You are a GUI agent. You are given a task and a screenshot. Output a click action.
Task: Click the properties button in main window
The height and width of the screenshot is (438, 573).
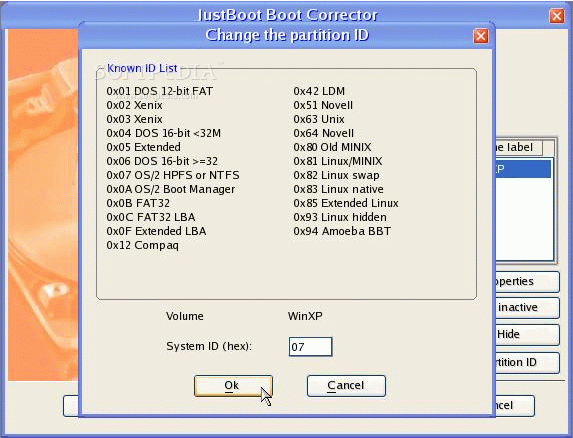527,281
